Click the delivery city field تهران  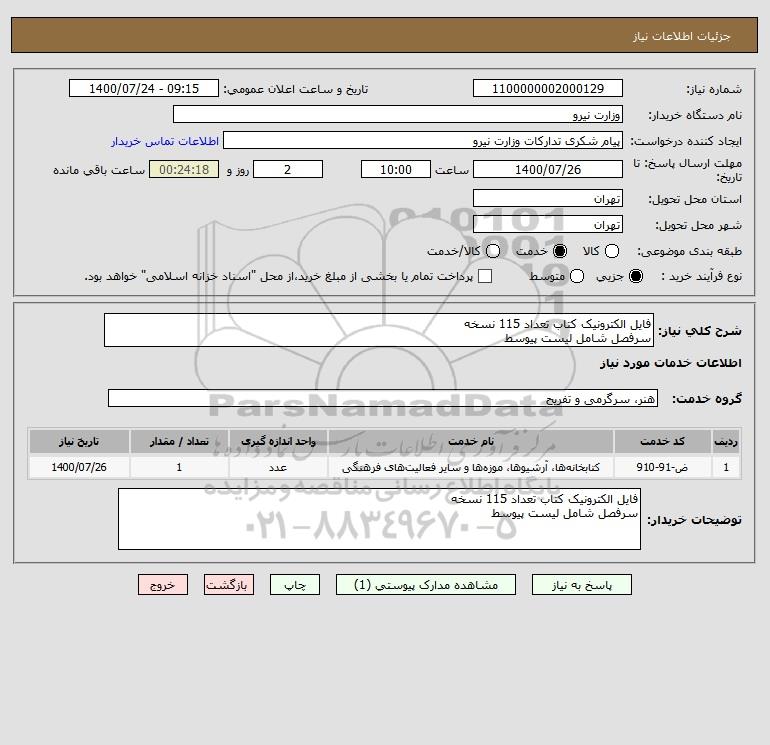coord(548,224)
